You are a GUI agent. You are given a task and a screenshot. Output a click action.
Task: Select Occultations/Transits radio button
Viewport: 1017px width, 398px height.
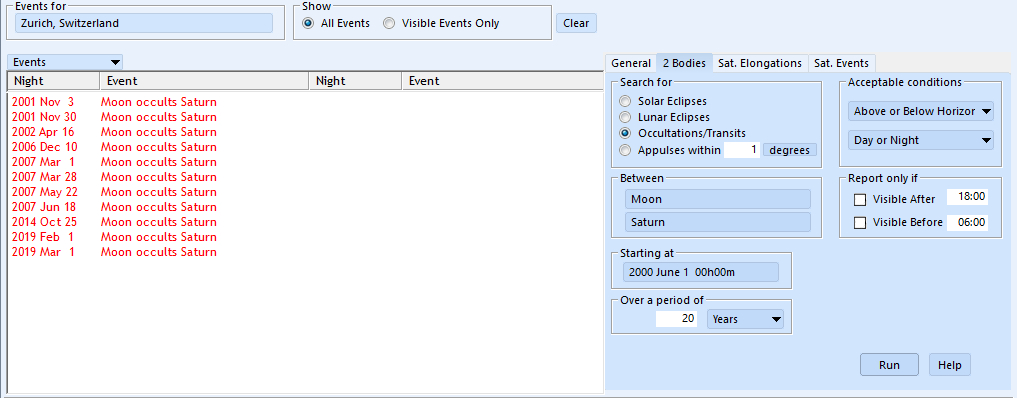click(x=625, y=134)
